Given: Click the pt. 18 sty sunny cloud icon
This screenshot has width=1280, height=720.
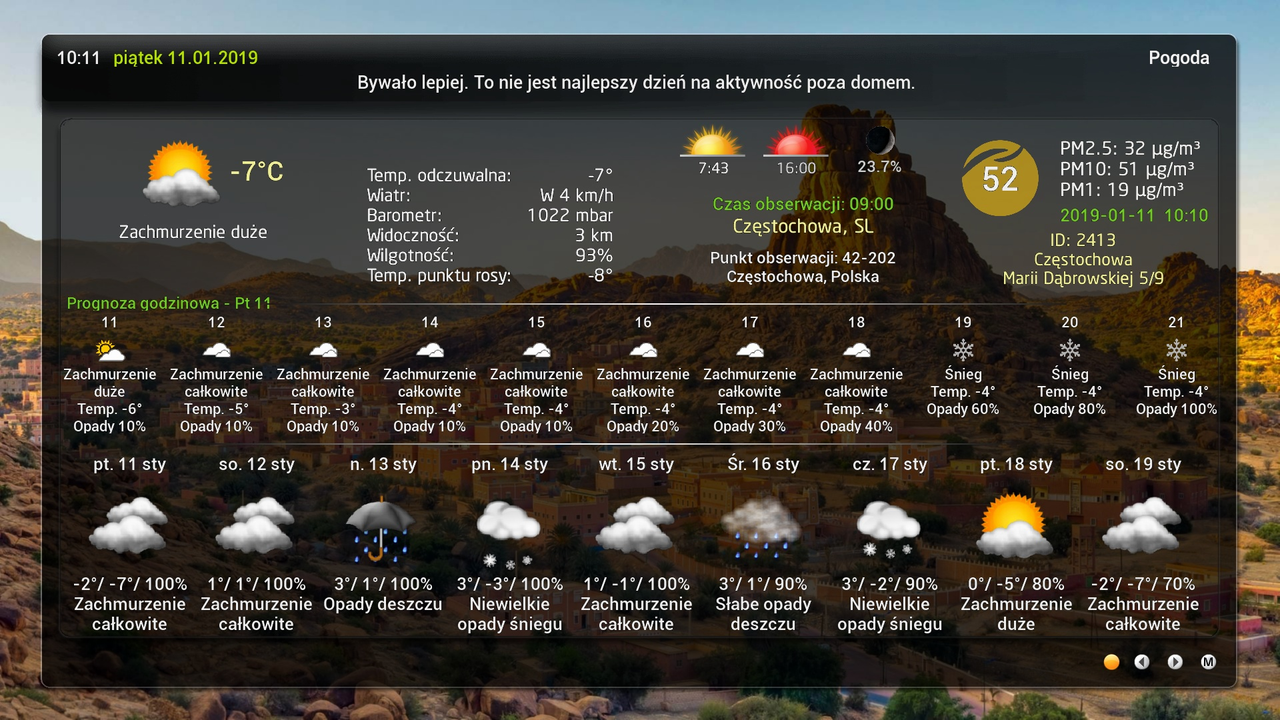Looking at the screenshot, I should point(1015,526).
